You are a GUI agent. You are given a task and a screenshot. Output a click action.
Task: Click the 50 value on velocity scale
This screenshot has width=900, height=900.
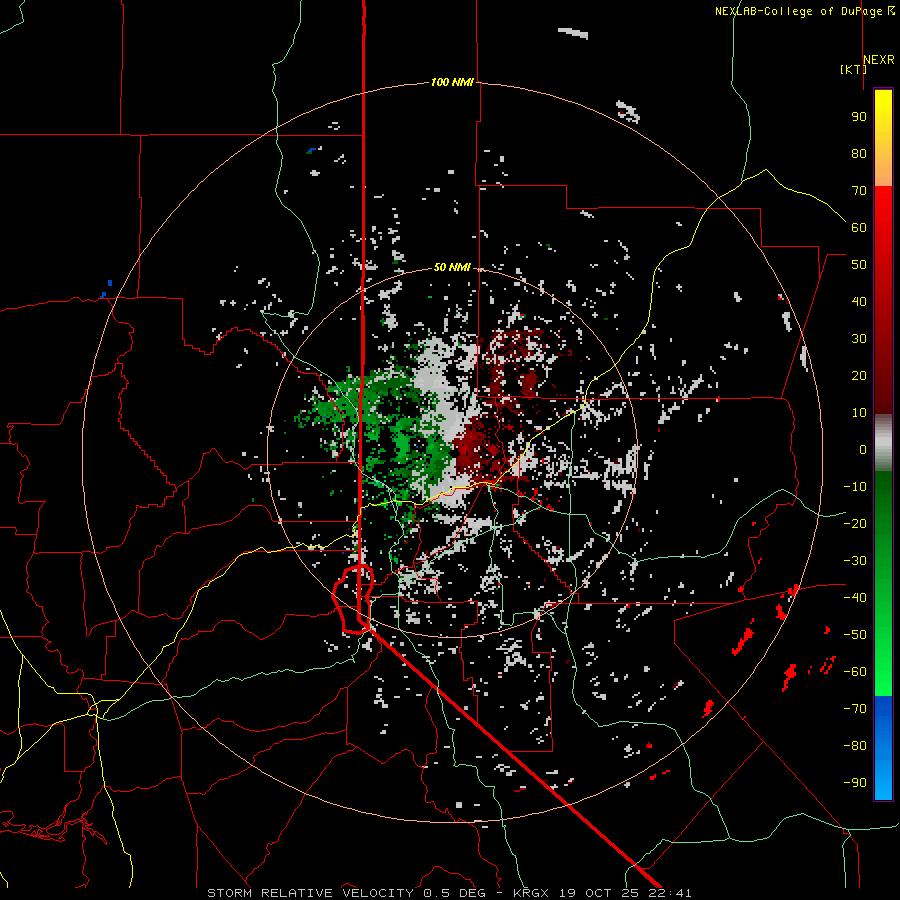859,264
